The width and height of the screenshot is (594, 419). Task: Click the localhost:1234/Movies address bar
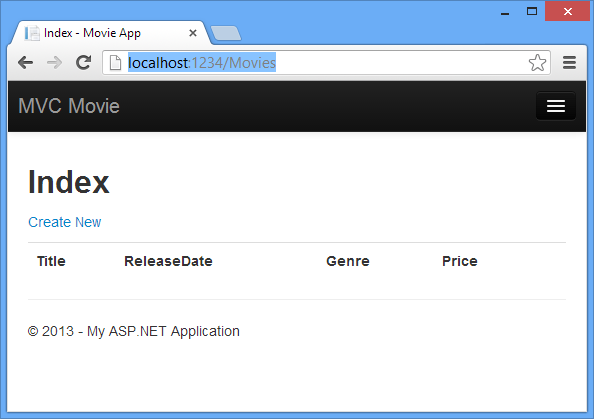[x=326, y=63]
